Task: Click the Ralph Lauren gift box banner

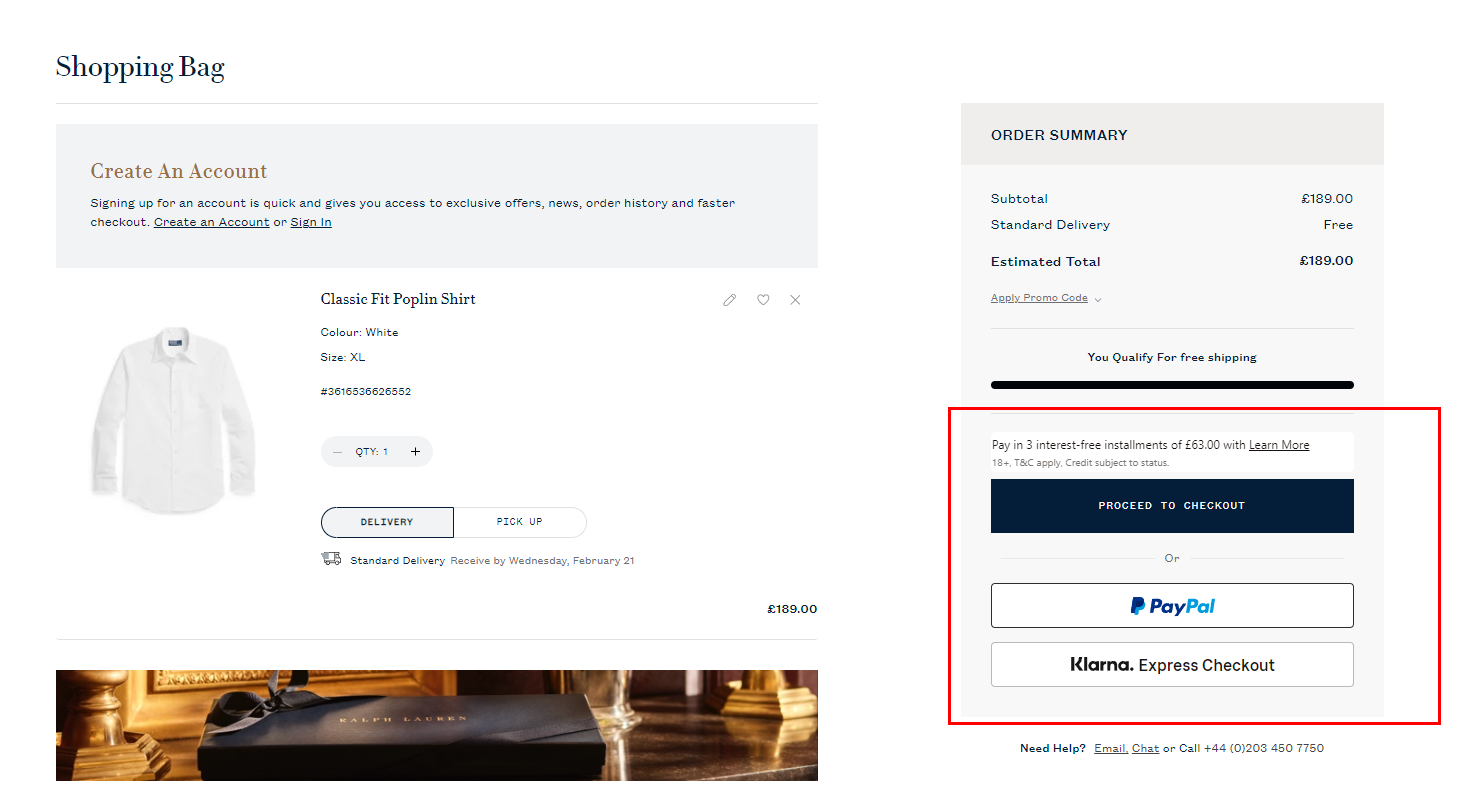Action: 437,725
